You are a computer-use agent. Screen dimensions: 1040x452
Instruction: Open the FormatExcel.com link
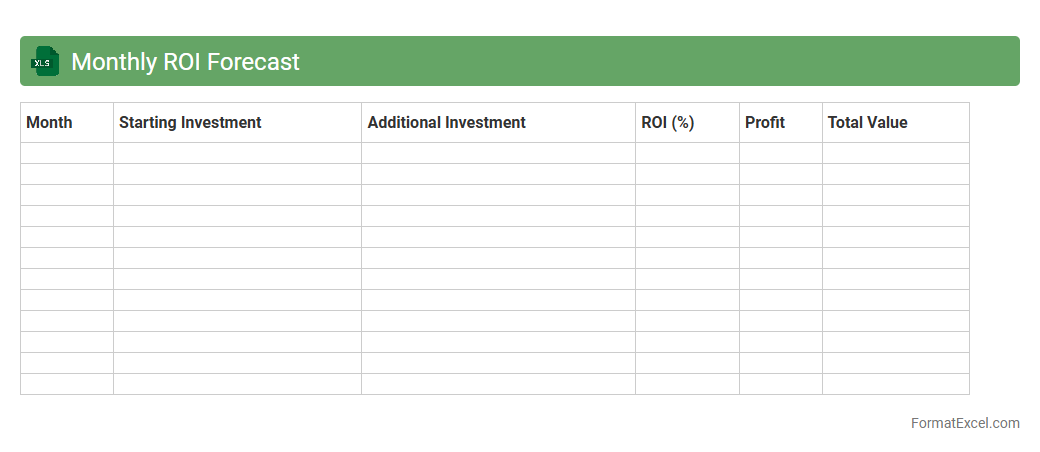965,423
